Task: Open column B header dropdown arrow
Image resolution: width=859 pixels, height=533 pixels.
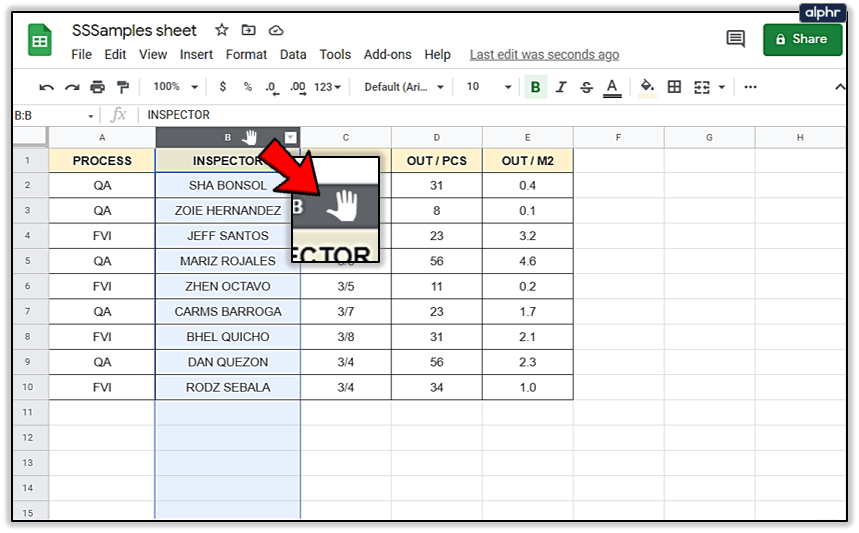Action: (291, 137)
